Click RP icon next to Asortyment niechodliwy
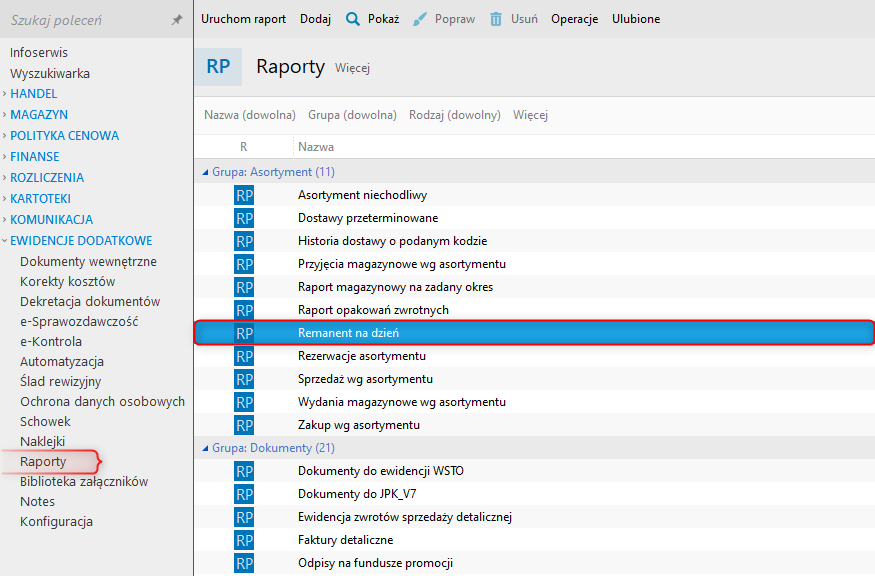The image size is (875, 576). 244,195
